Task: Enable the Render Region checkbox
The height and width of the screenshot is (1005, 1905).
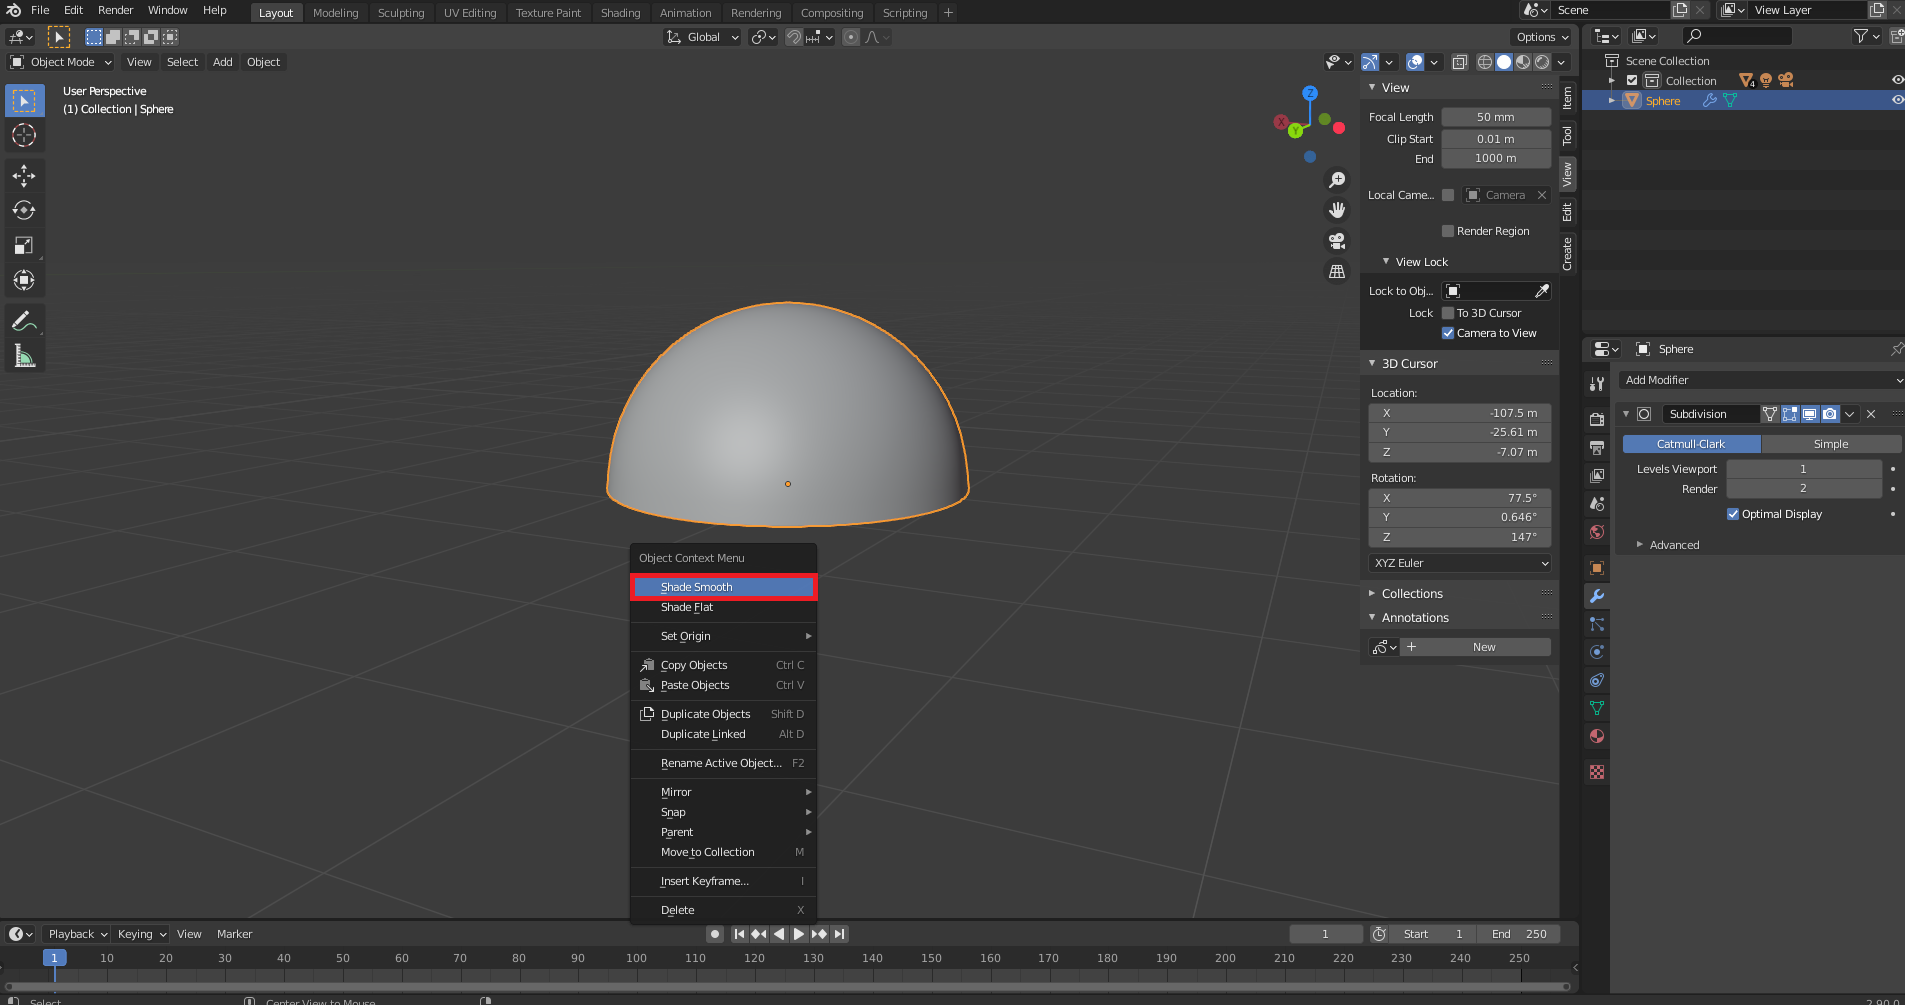Action: pyautogui.click(x=1447, y=231)
